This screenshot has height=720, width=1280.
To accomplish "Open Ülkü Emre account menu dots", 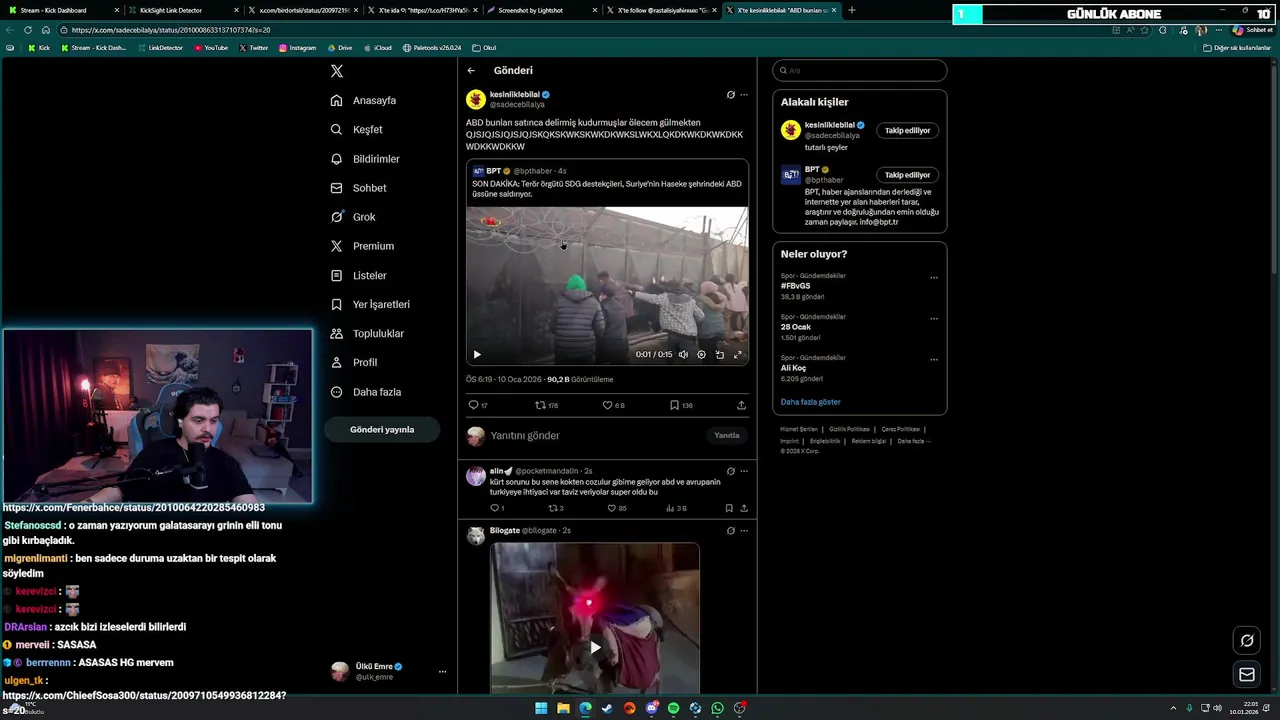I will pos(442,672).
